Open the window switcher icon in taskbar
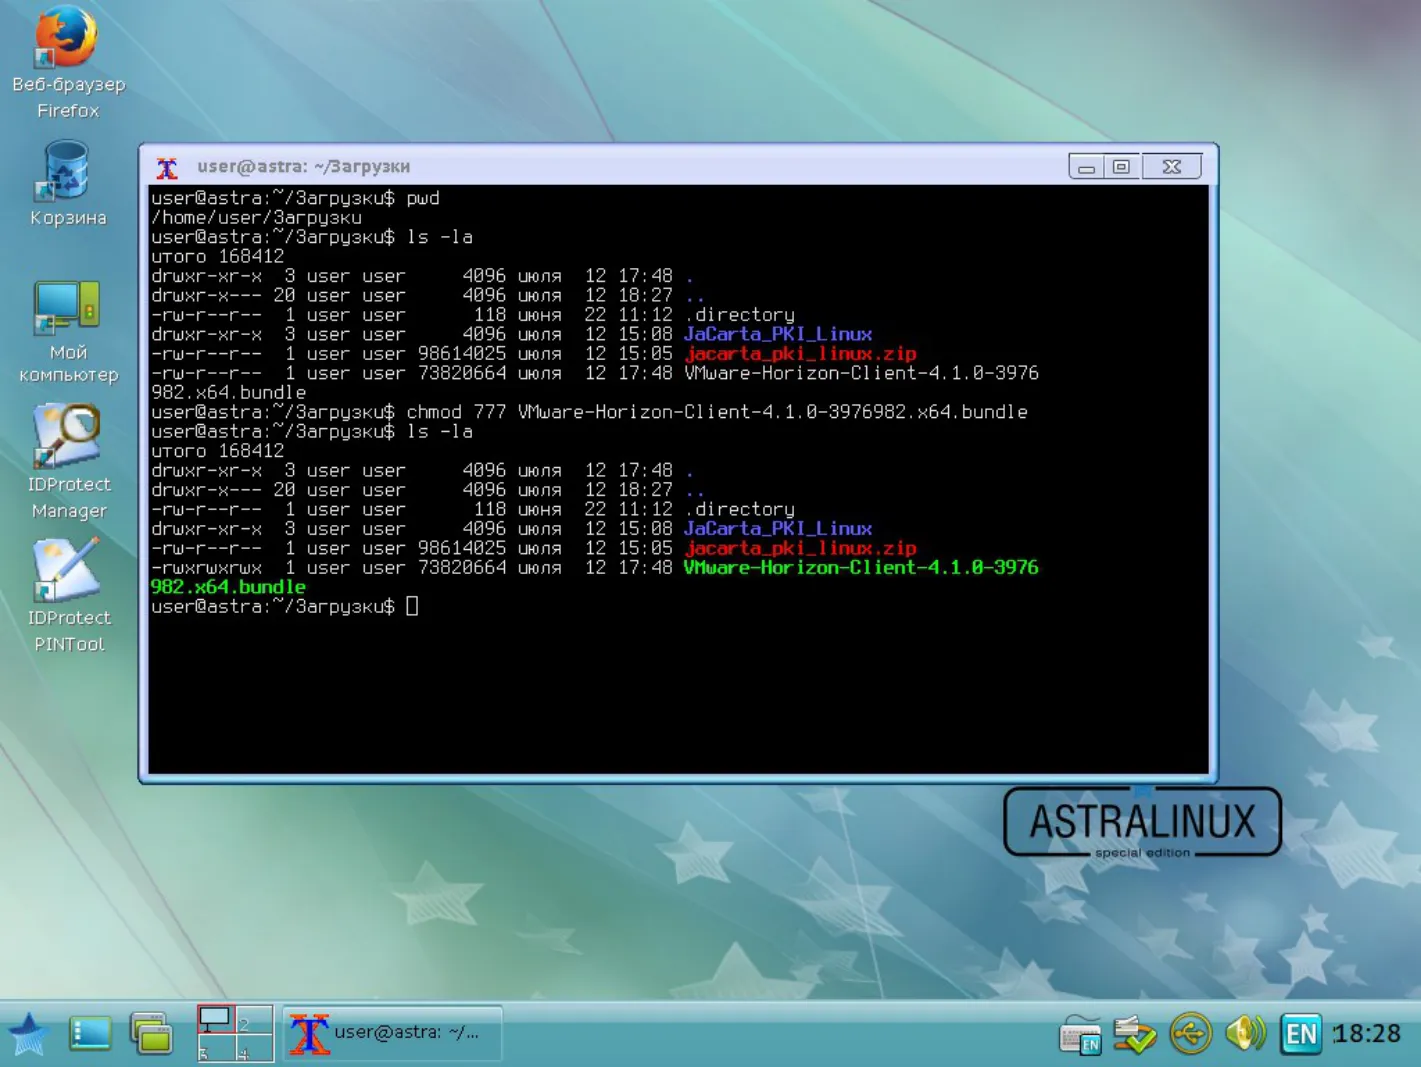Screen dimensions: 1421x1067 tap(151, 1034)
